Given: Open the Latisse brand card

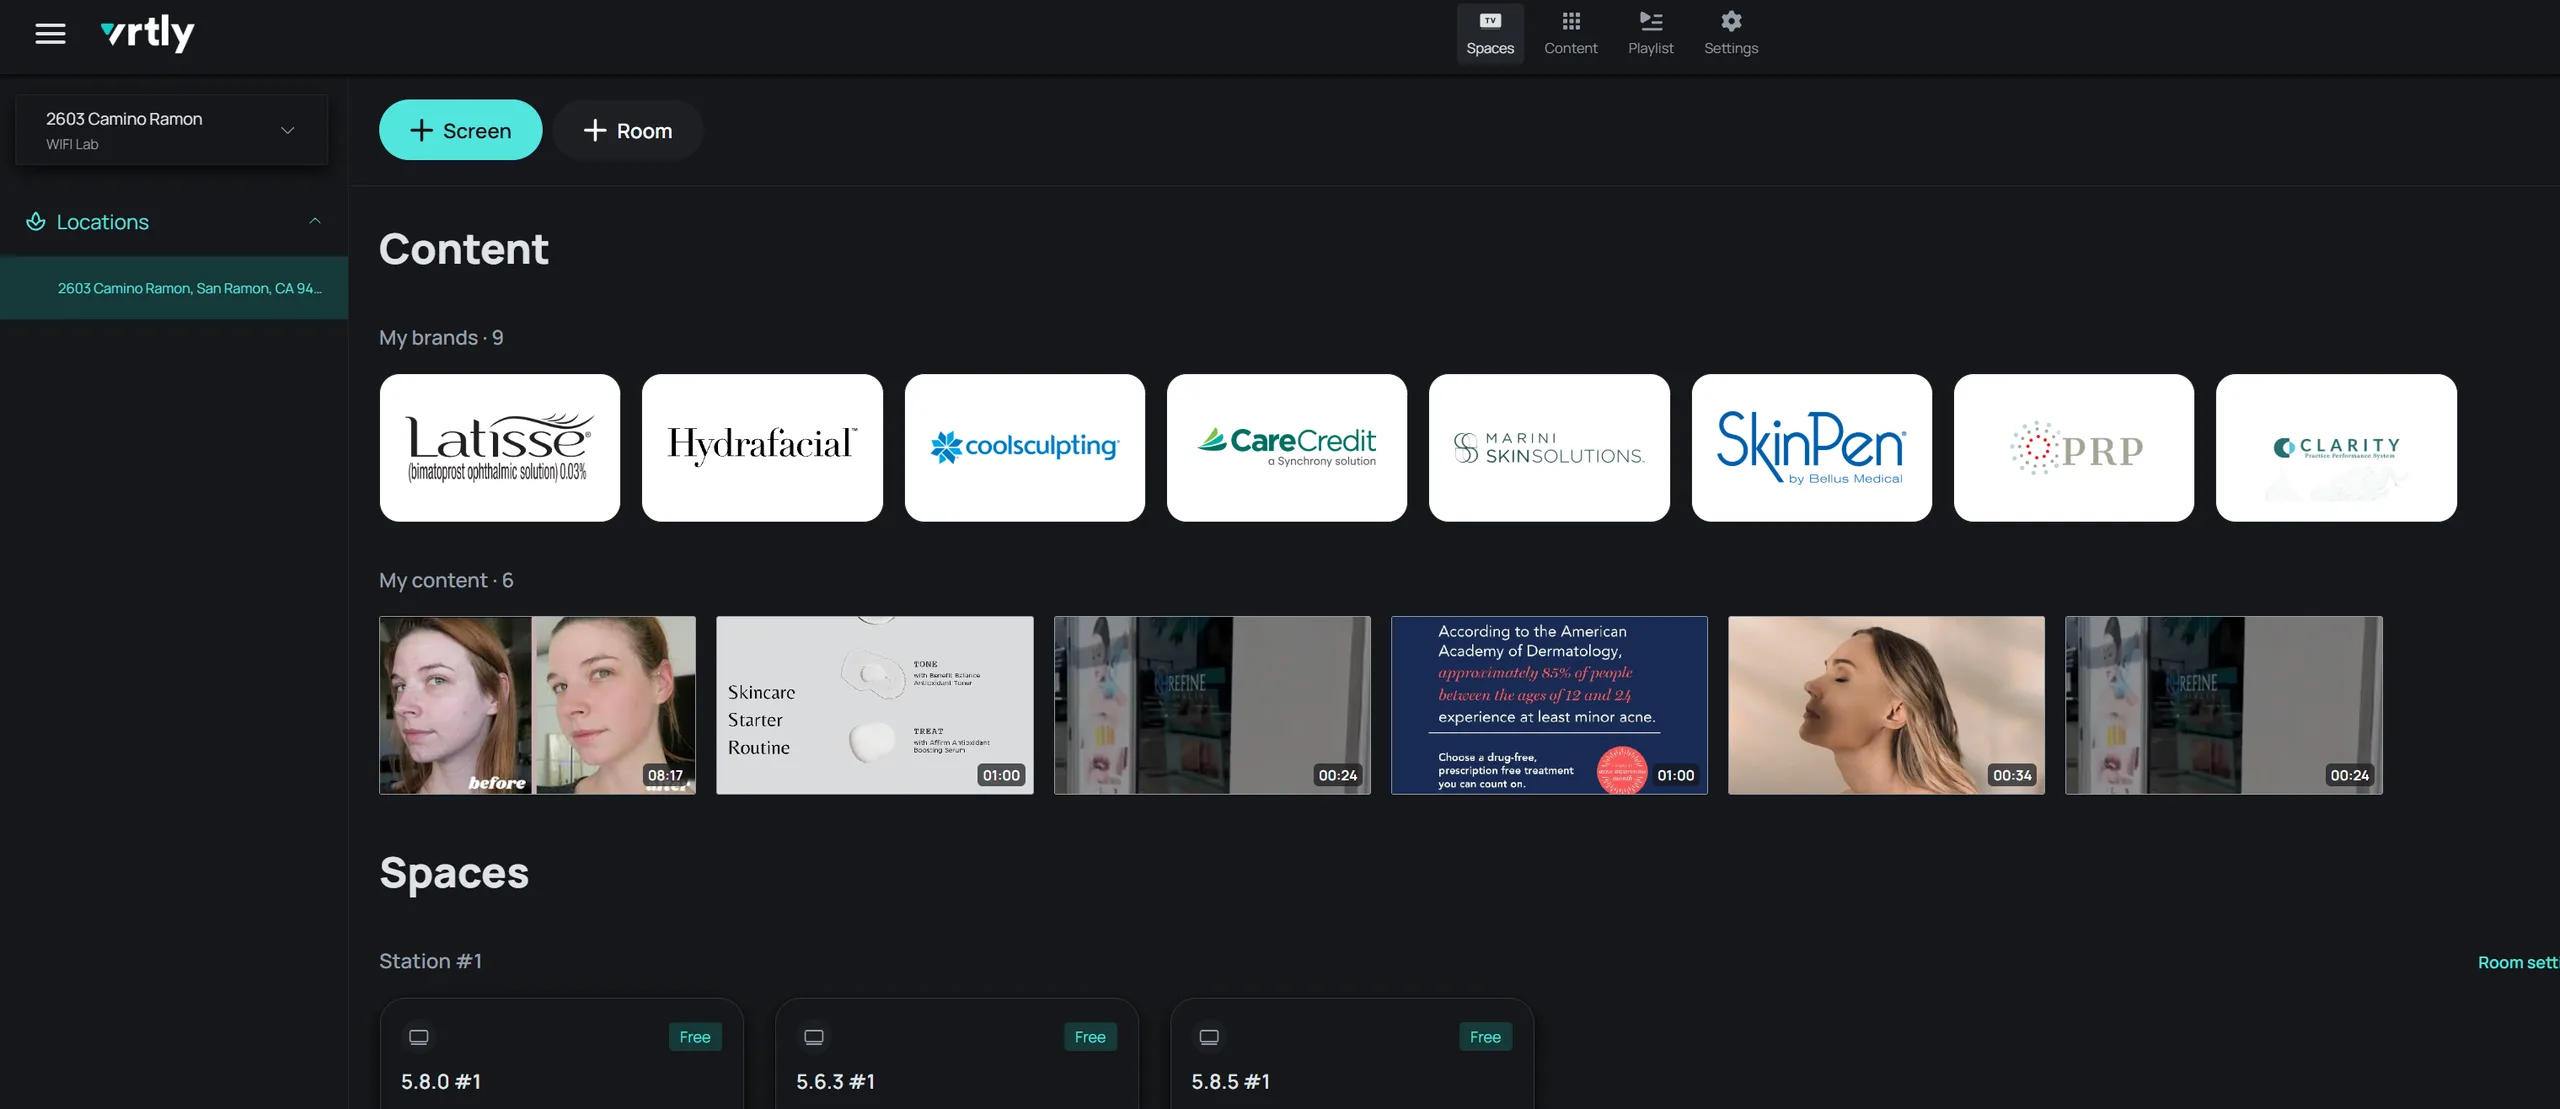Looking at the screenshot, I should tap(500, 447).
